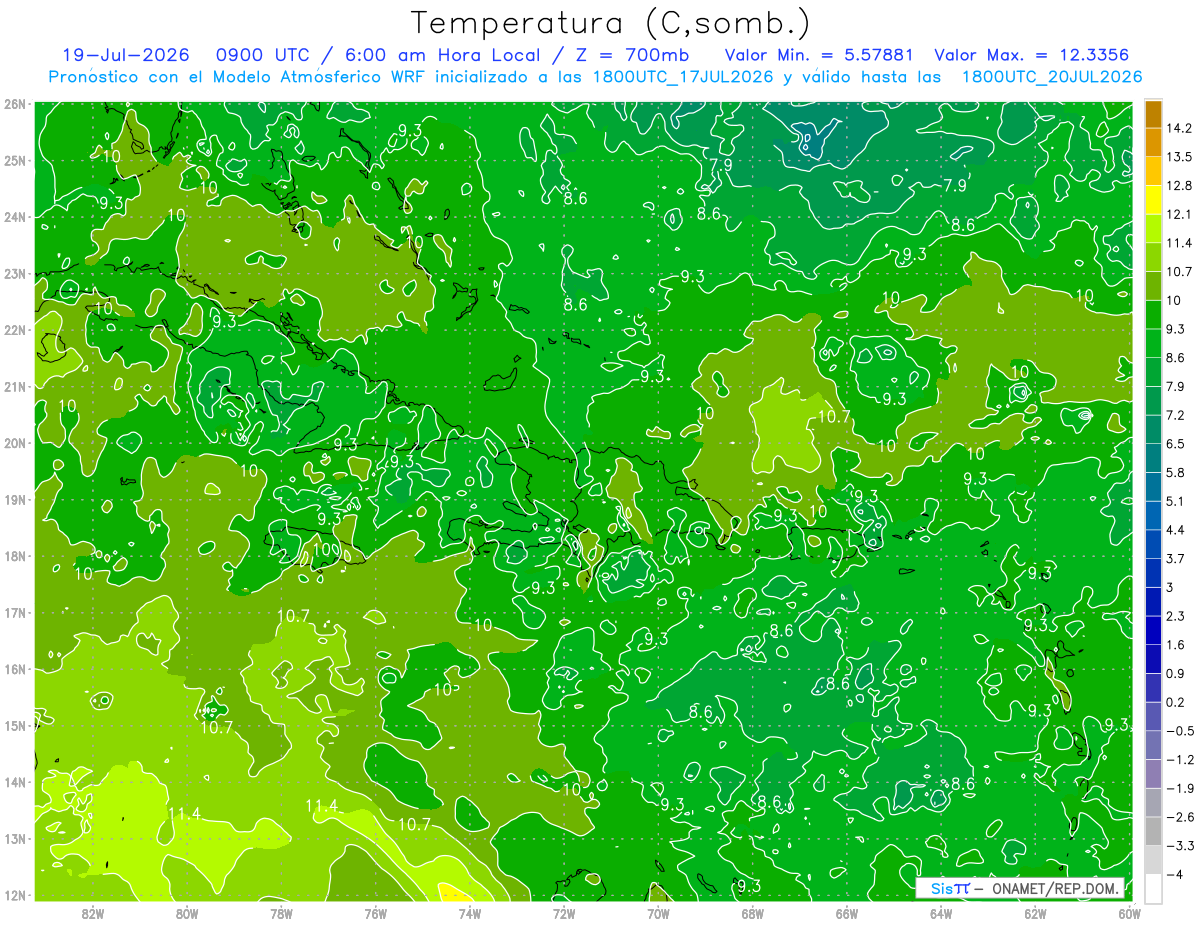Viewport: 1200px width, 927px height.
Task: Click the latitude axis label "12N"
Action: point(14,895)
